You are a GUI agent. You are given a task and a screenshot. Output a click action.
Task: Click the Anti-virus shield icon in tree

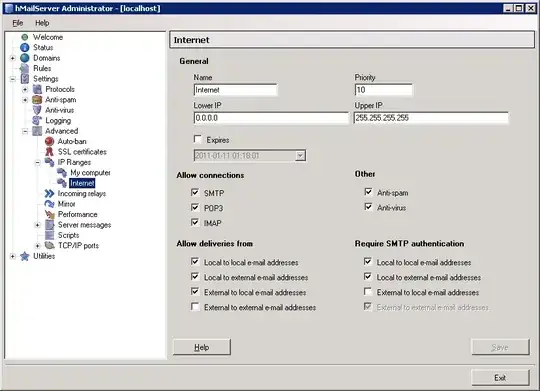coord(37,110)
